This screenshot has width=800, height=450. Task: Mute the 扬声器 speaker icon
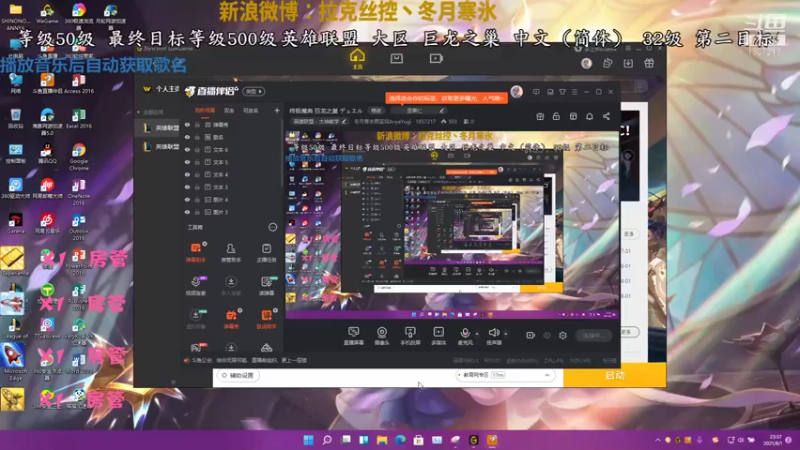pyautogui.click(x=494, y=333)
